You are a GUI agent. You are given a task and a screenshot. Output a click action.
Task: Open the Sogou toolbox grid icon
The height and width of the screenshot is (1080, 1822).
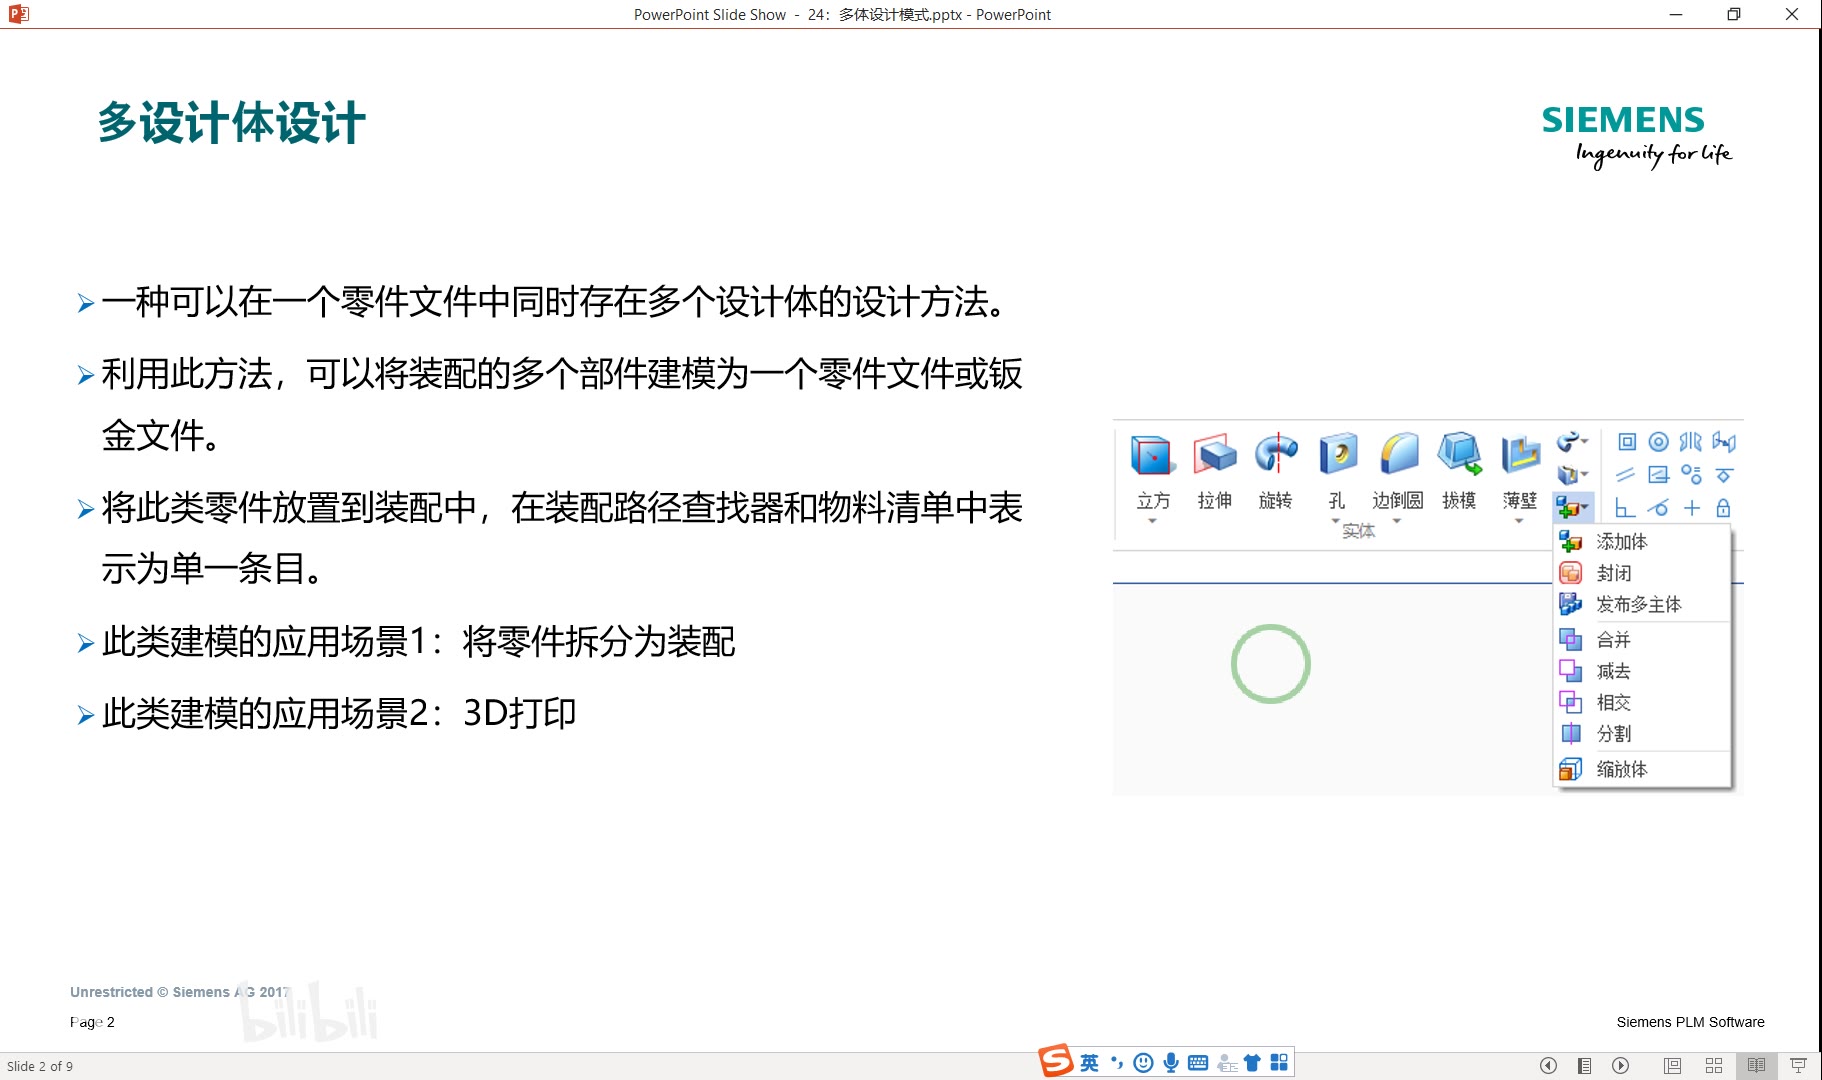[x=1279, y=1063]
